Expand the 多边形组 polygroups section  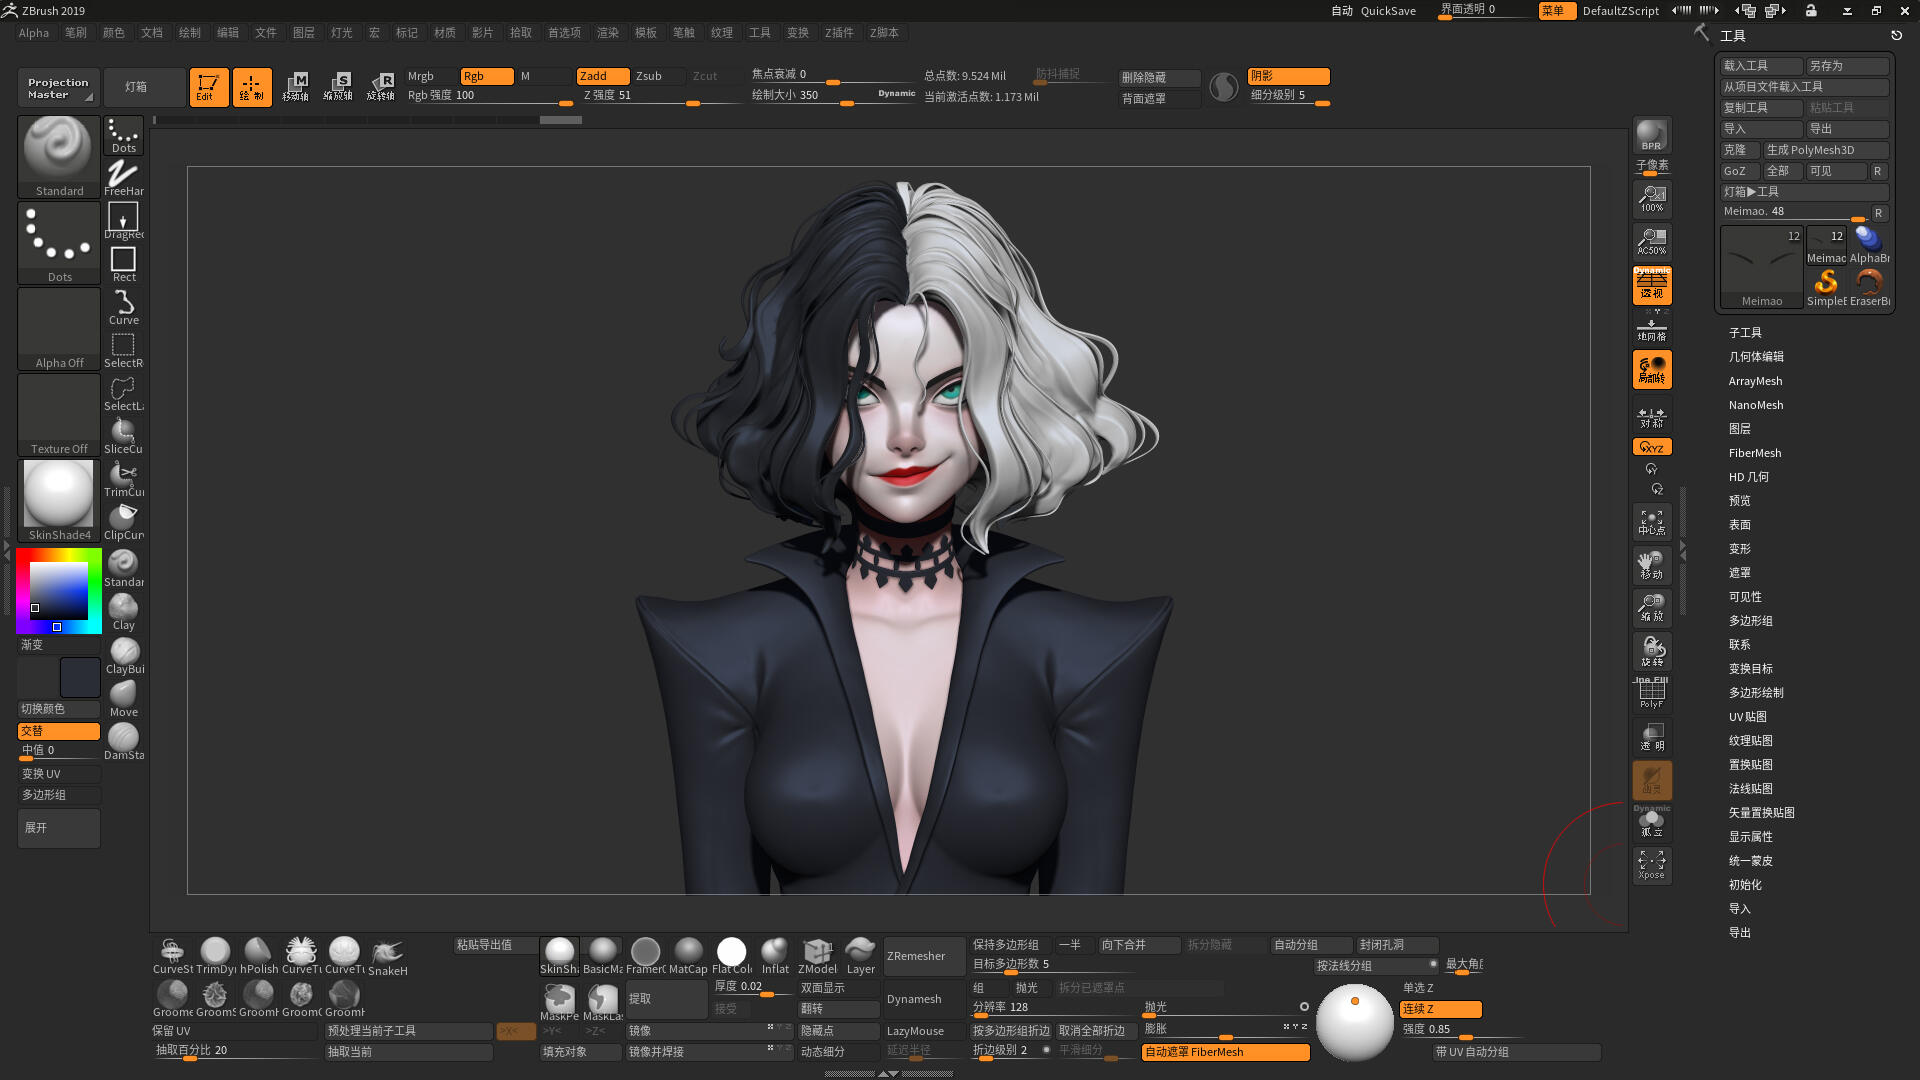[1750, 621]
